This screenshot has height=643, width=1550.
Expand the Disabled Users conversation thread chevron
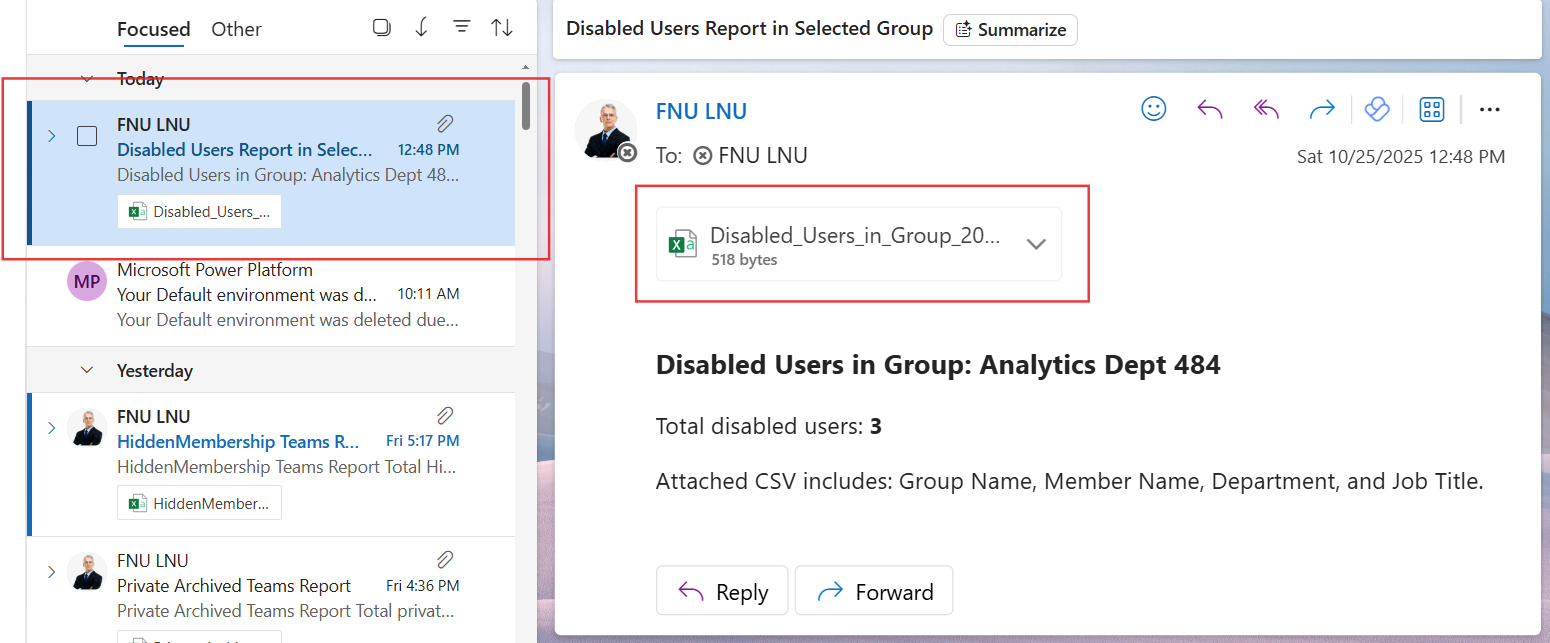pos(52,136)
